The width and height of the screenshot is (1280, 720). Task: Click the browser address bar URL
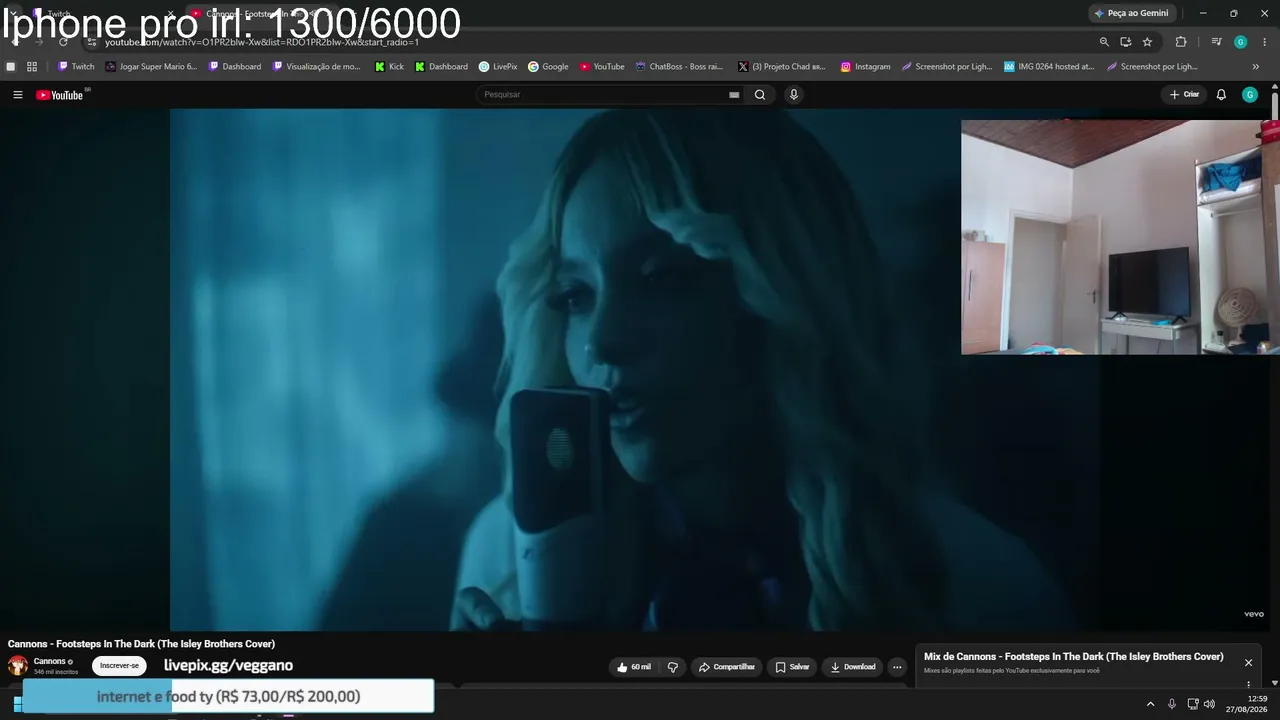(x=262, y=42)
